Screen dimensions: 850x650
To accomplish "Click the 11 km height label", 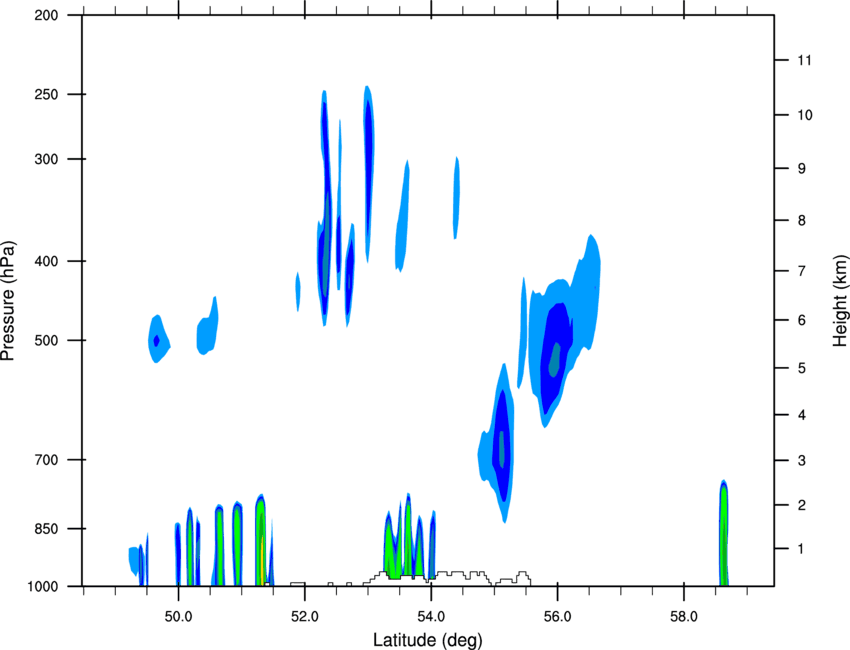I will click(x=804, y=60).
